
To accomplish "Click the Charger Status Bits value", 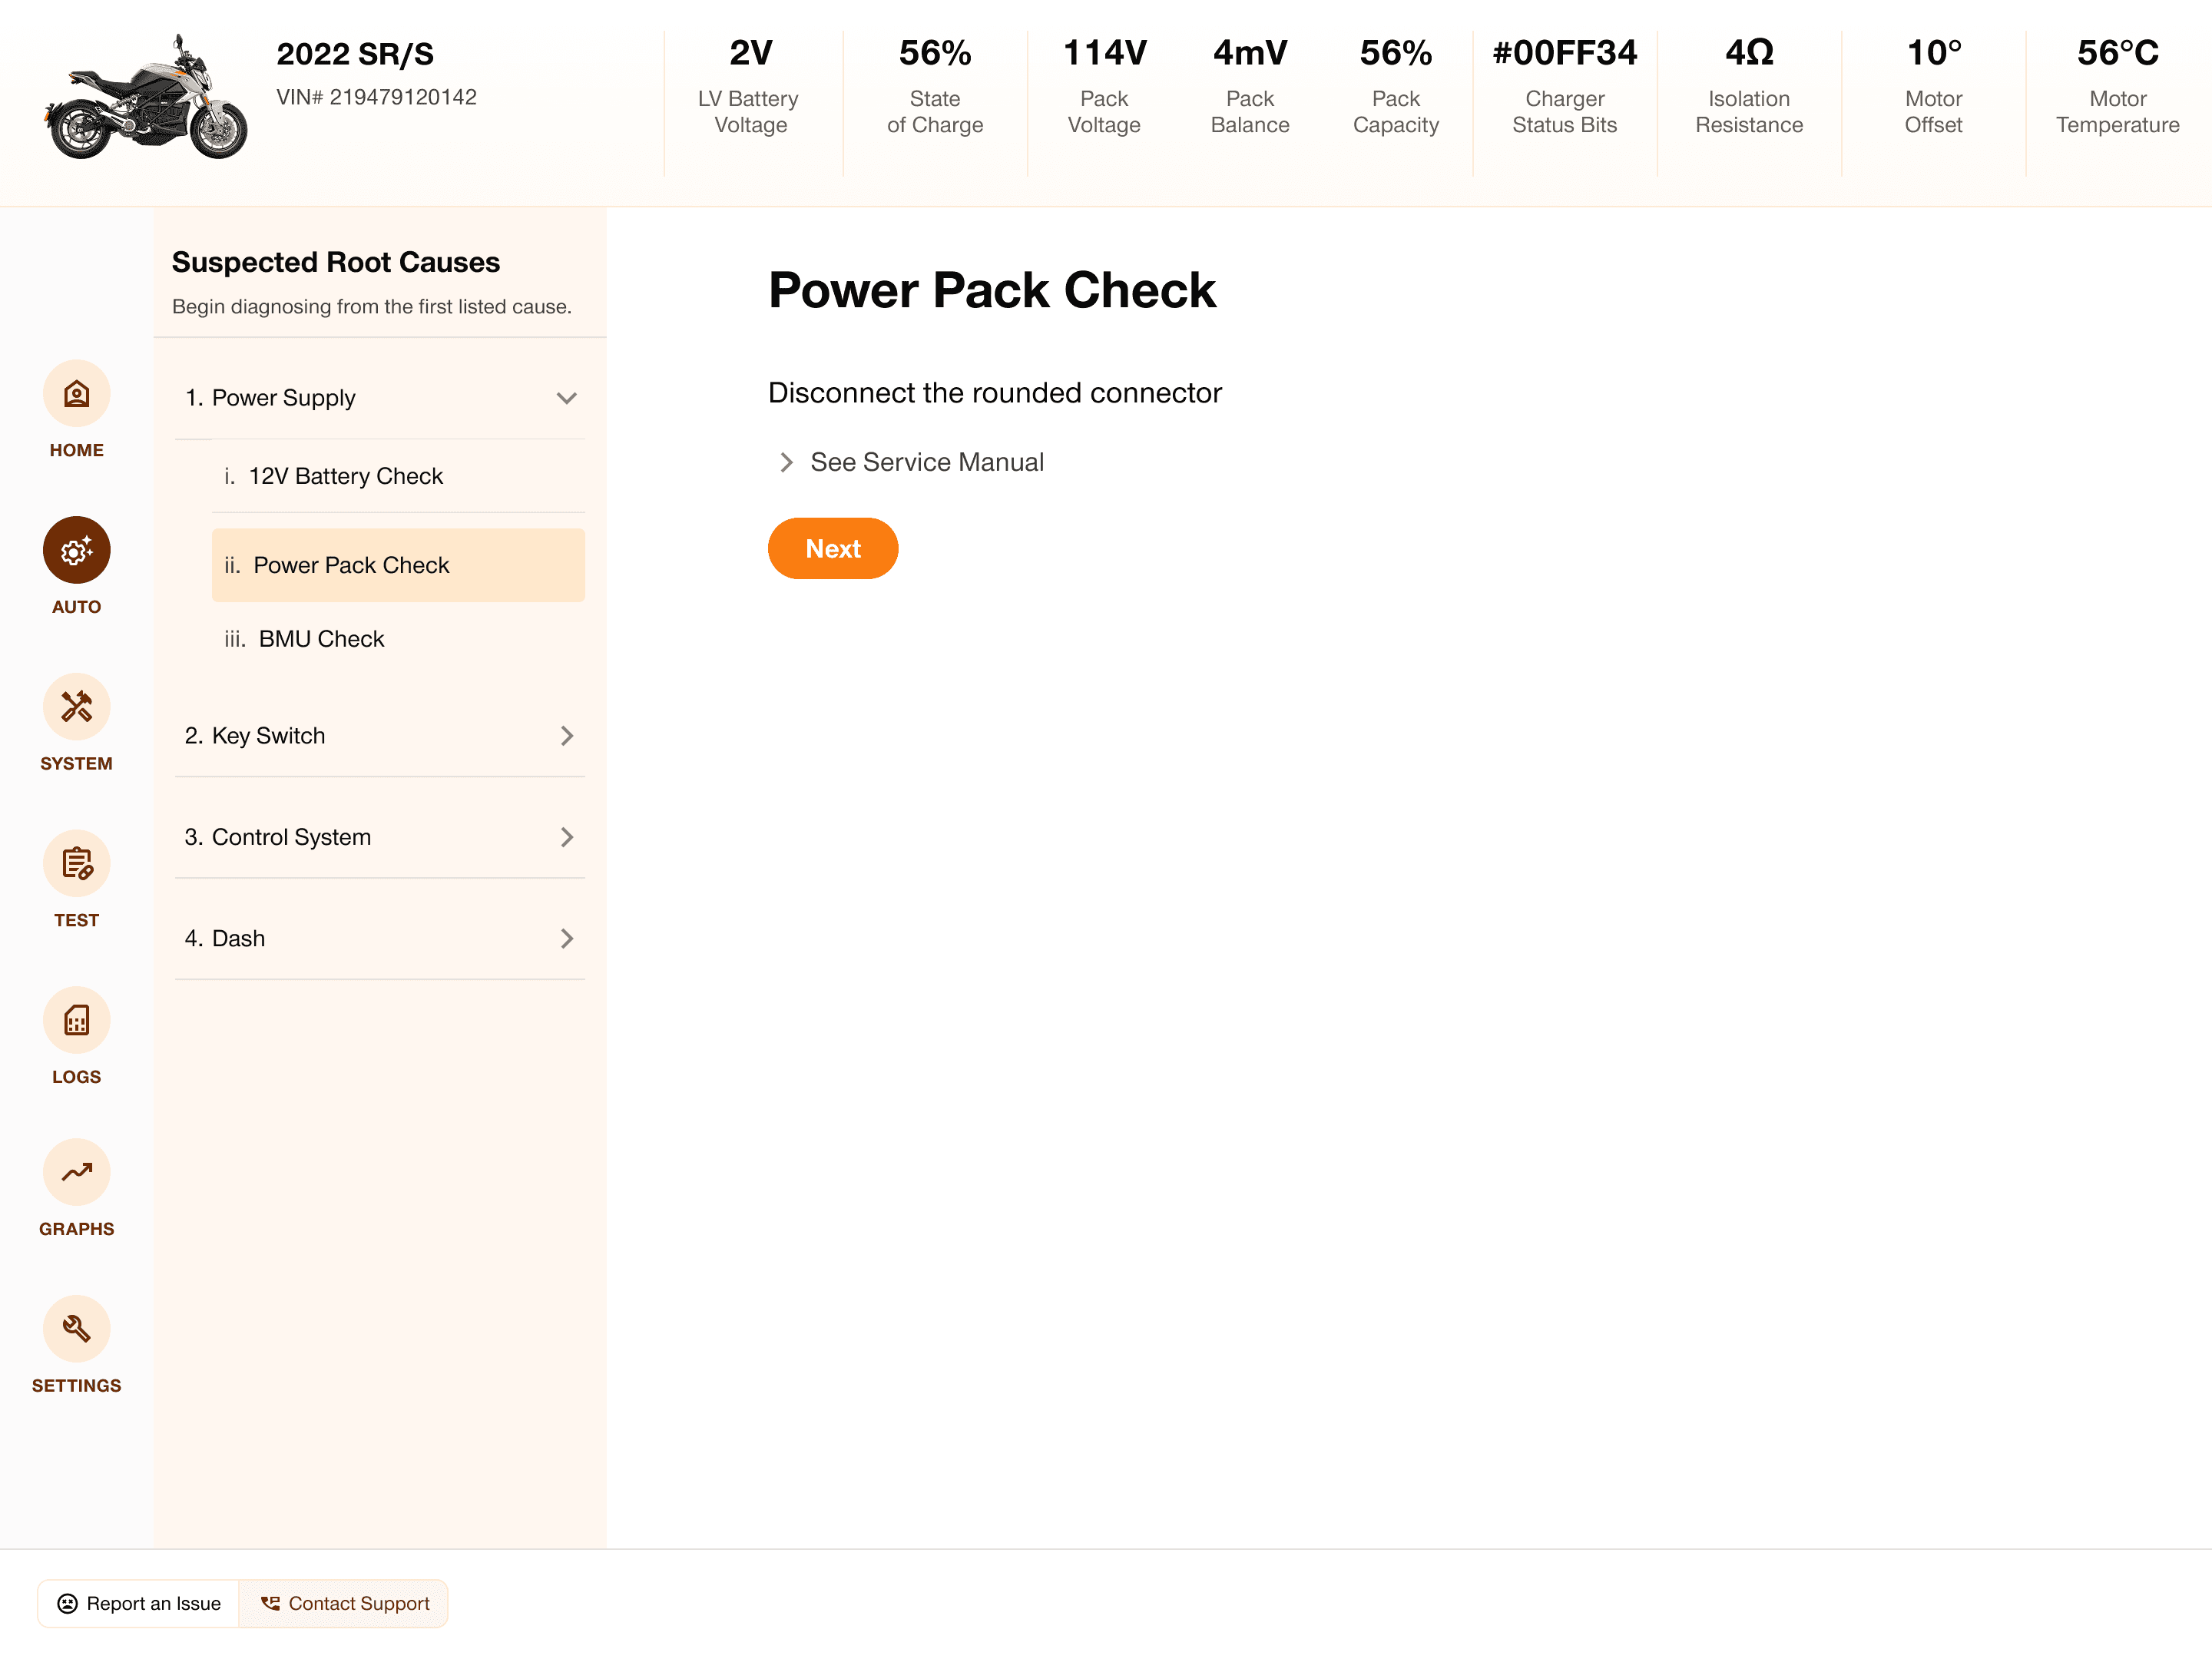I will [x=1564, y=53].
